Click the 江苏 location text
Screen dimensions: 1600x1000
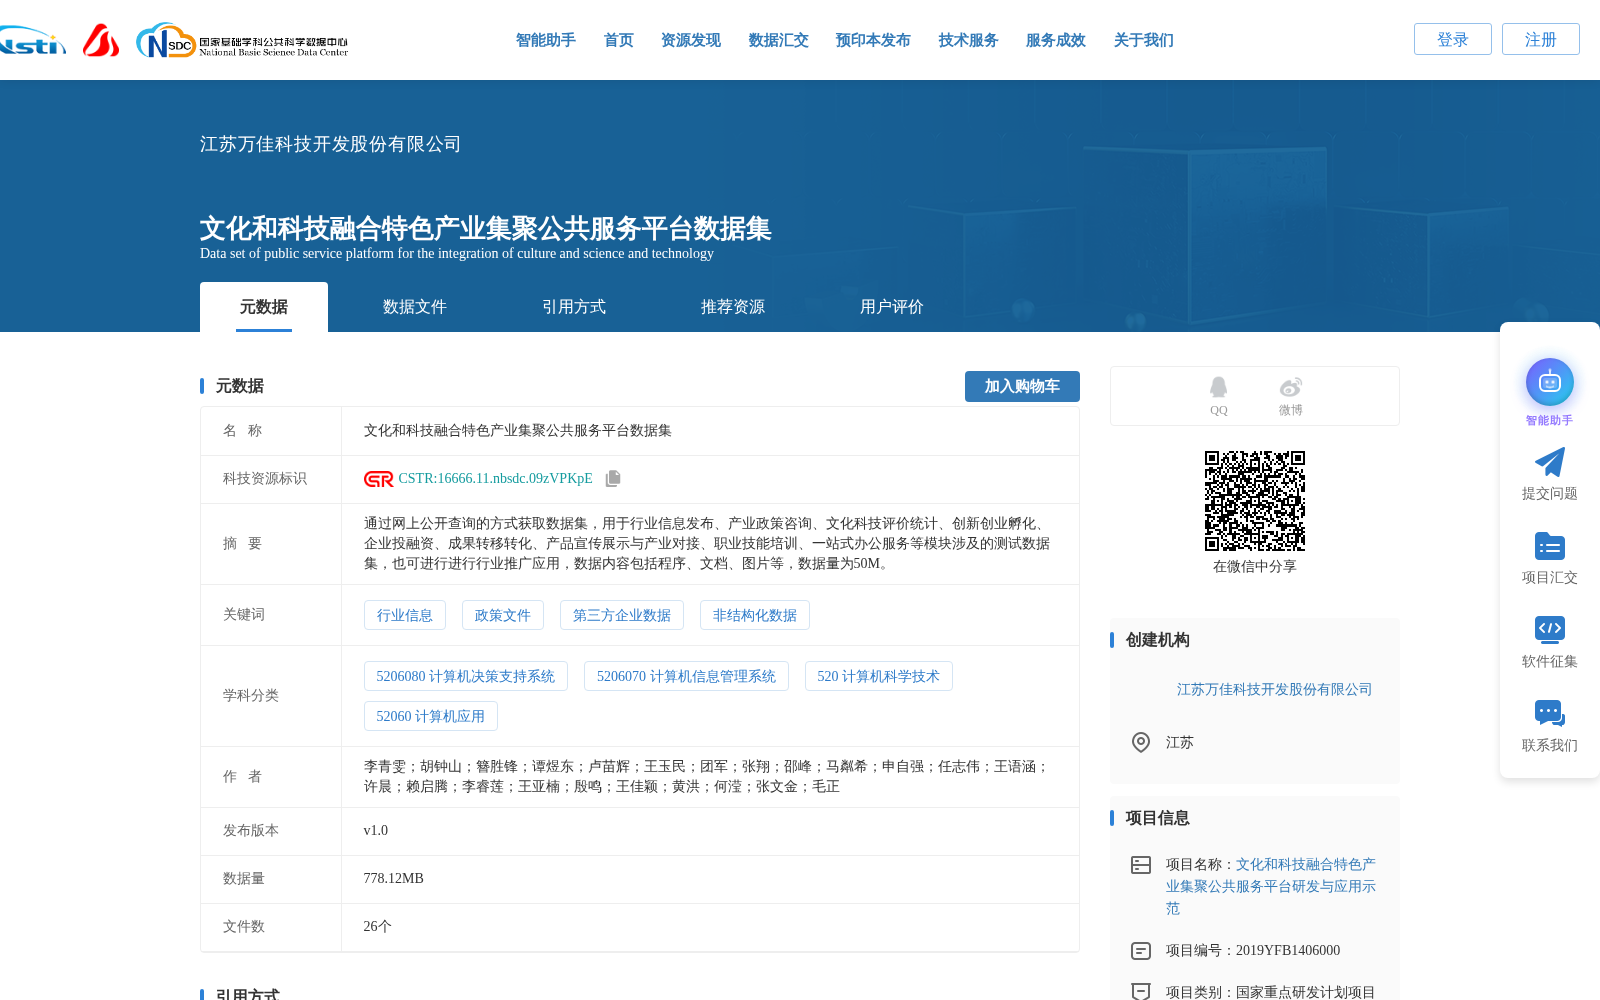(1180, 743)
